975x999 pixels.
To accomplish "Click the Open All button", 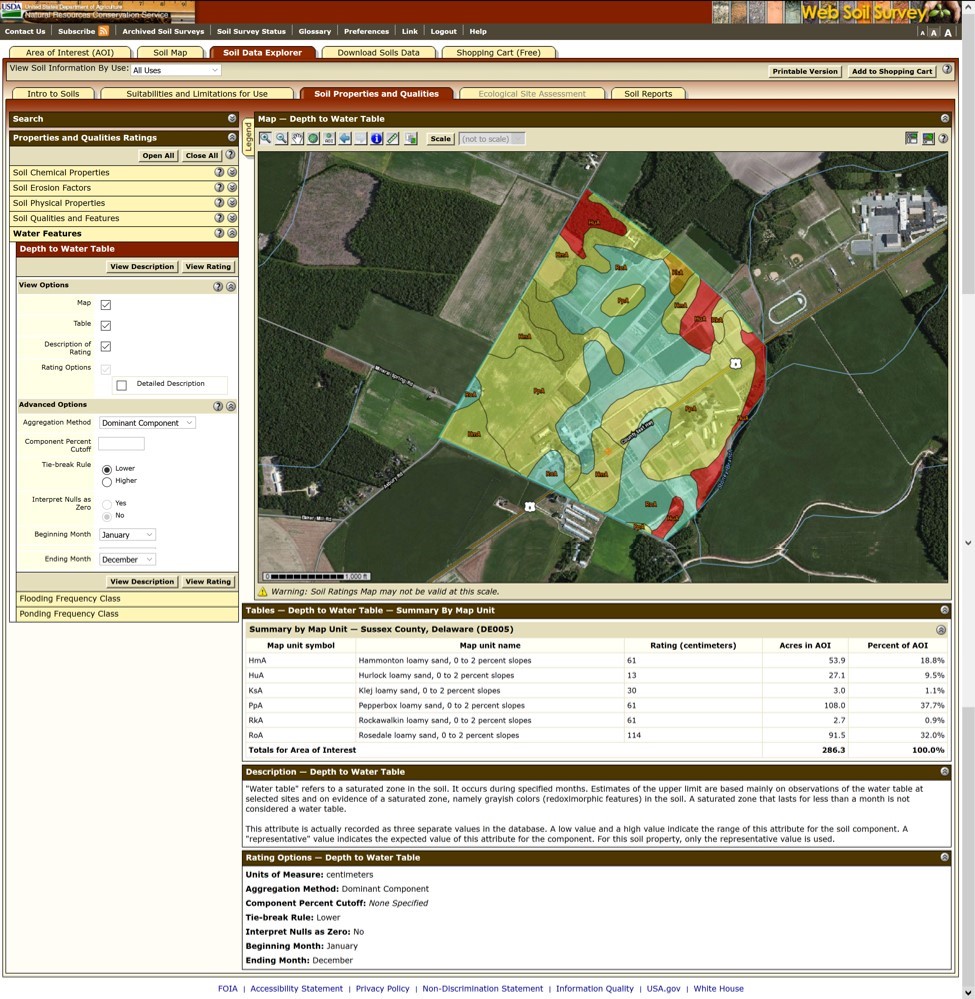I will coord(158,156).
